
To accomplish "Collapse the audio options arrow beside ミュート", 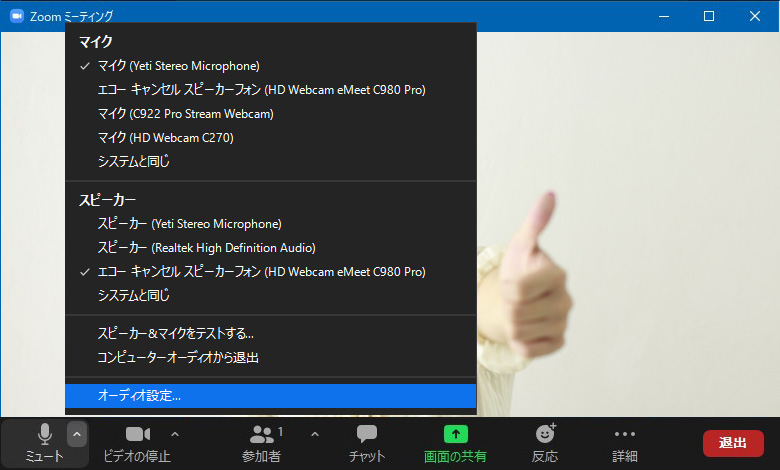I will (77, 434).
